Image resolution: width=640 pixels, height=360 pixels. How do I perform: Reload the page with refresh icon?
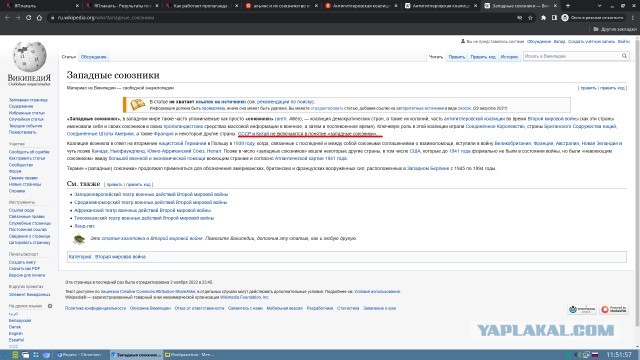(29, 18)
